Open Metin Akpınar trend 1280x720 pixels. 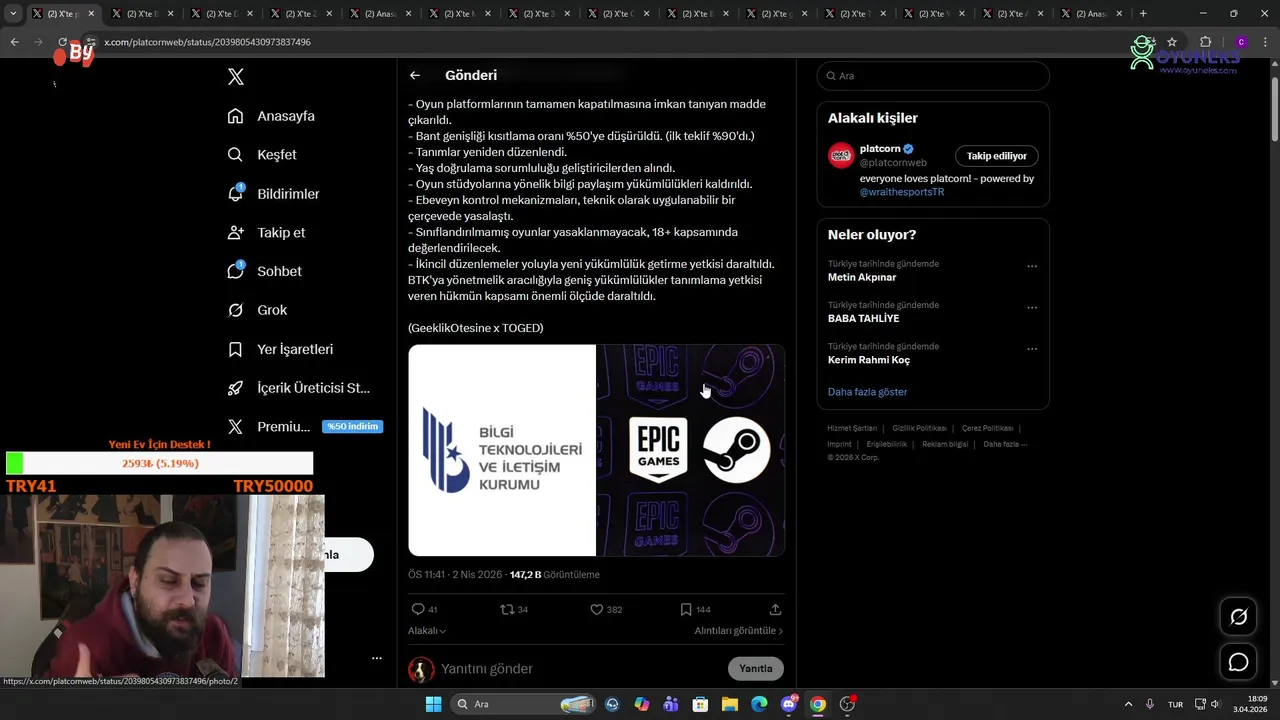pyautogui.click(x=862, y=277)
